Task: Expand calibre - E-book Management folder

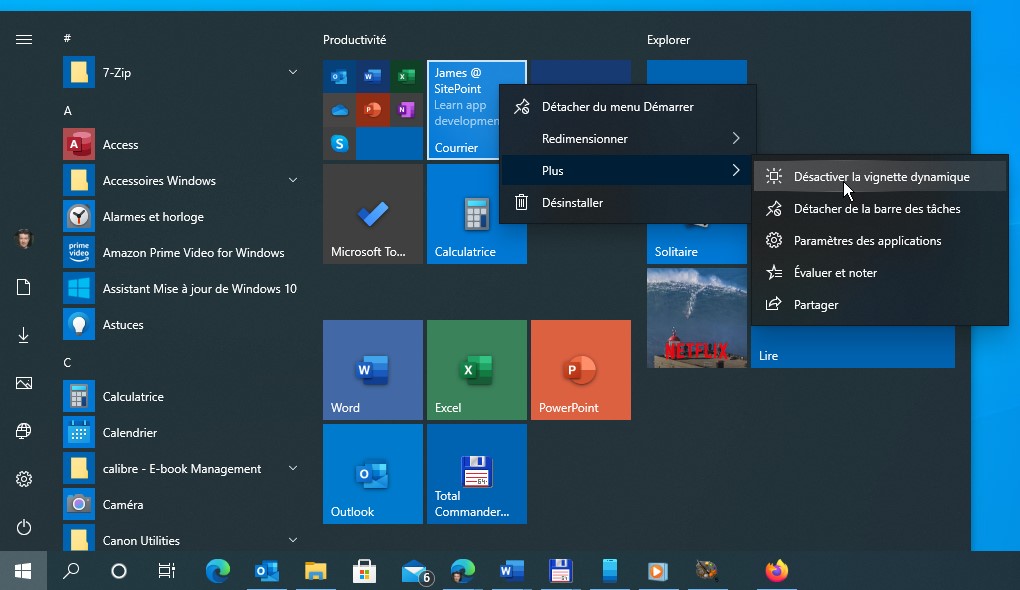Action: pos(293,469)
